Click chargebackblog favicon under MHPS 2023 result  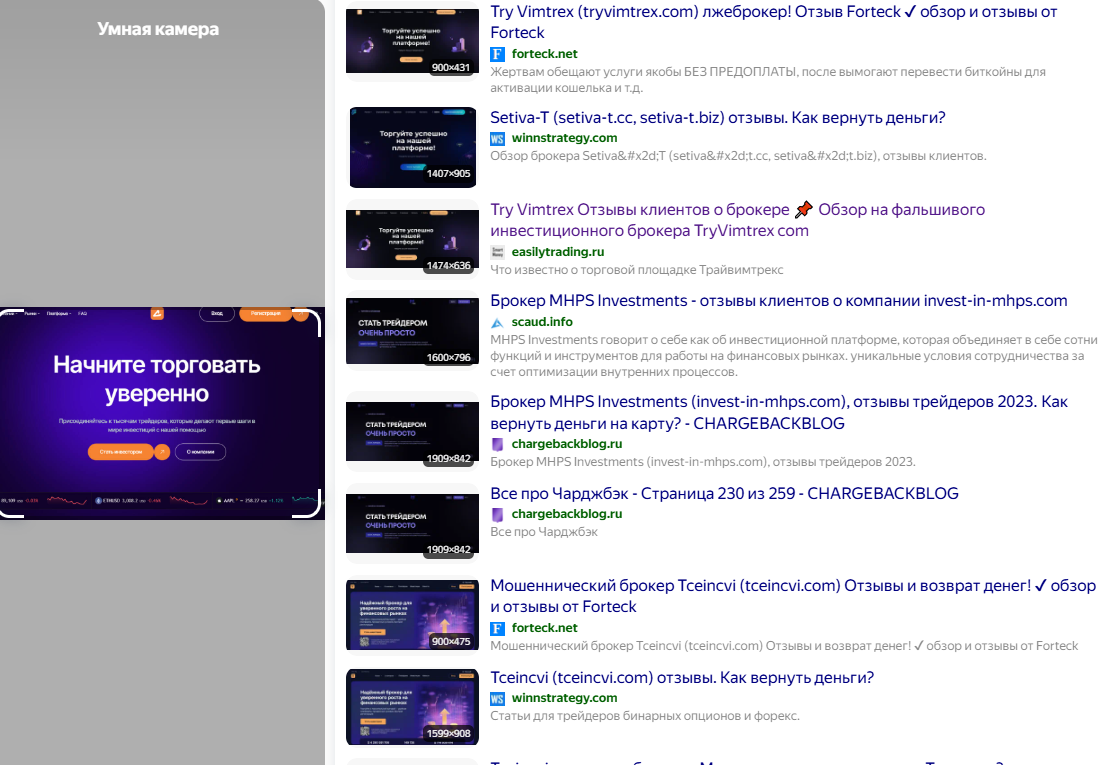498,444
